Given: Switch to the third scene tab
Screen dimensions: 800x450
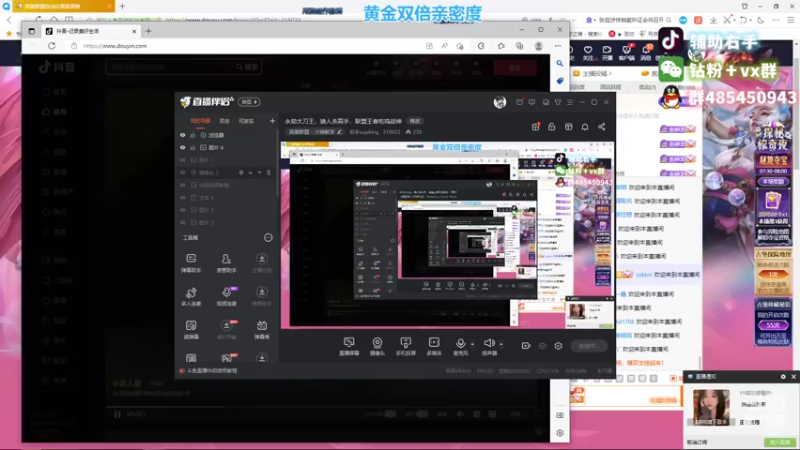Looking at the screenshot, I should (246, 121).
